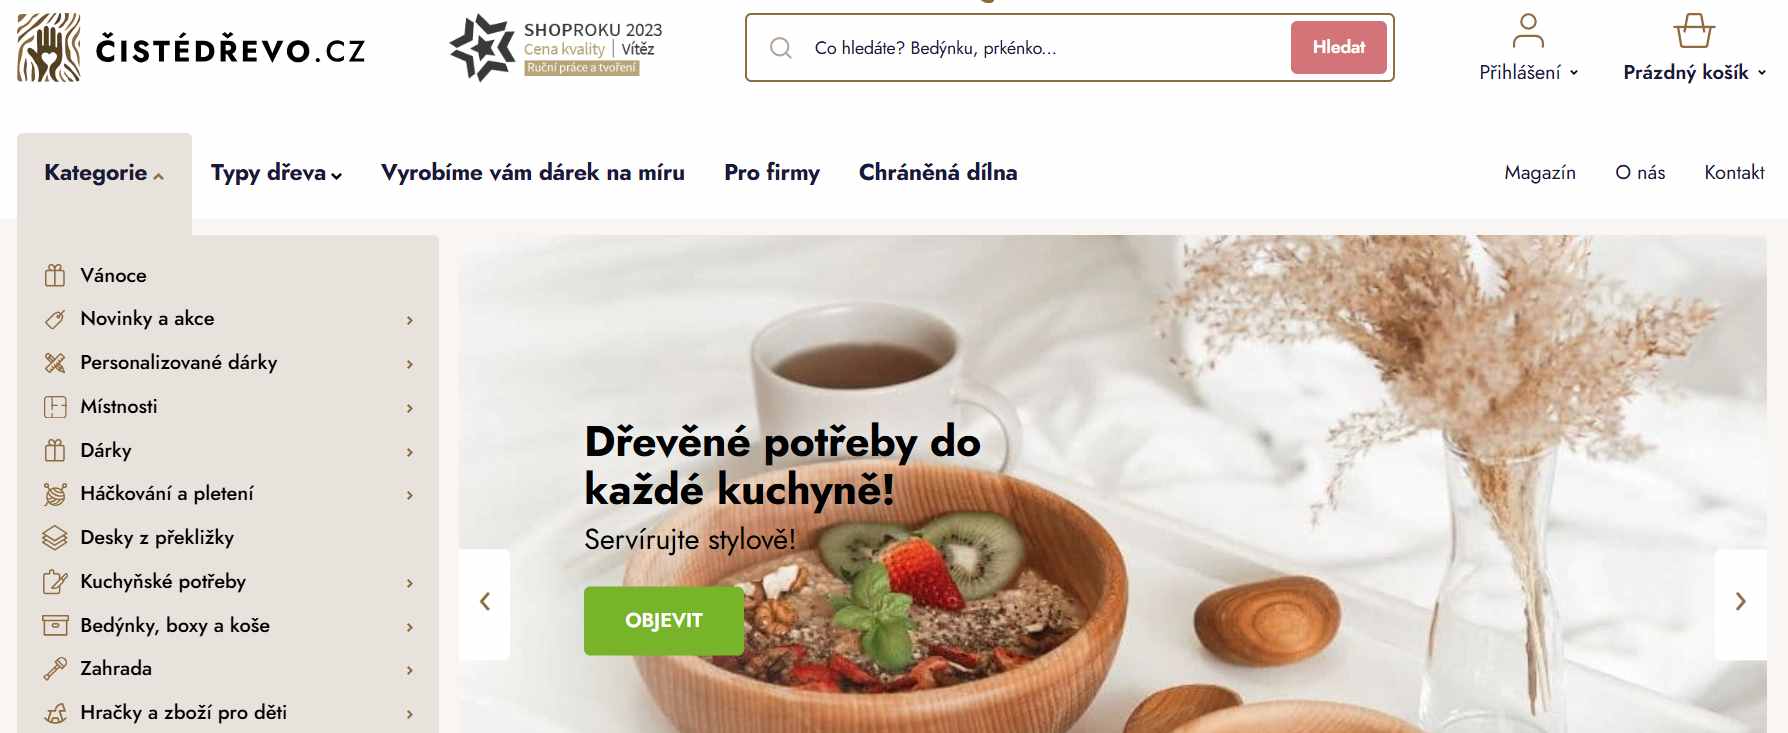Open the Chráněná dílna menu item
The height and width of the screenshot is (733, 1788).
pos(938,173)
